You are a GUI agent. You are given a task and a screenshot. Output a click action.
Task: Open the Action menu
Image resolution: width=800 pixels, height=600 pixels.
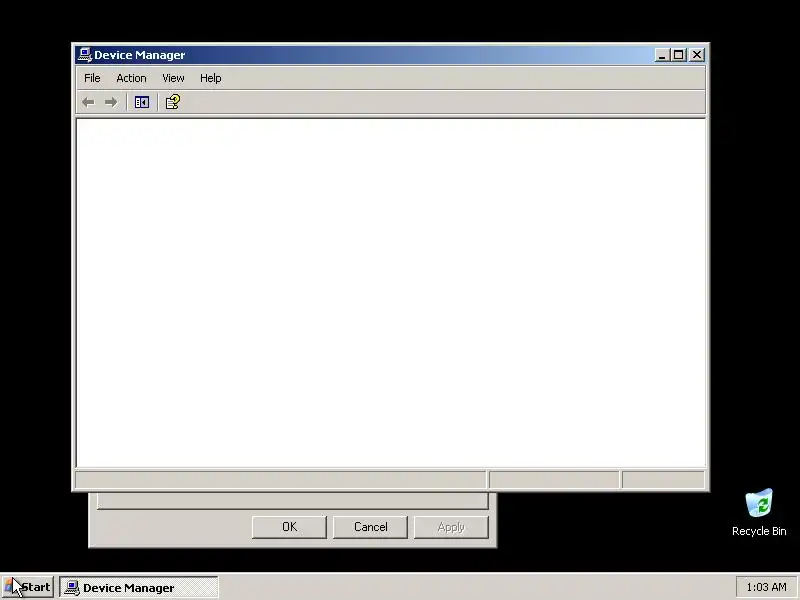(x=131, y=78)
